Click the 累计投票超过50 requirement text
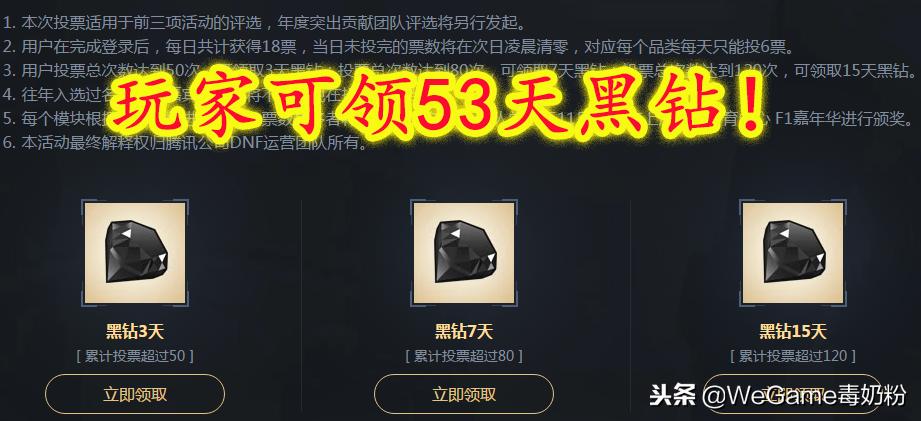 (x=135, y=356)
